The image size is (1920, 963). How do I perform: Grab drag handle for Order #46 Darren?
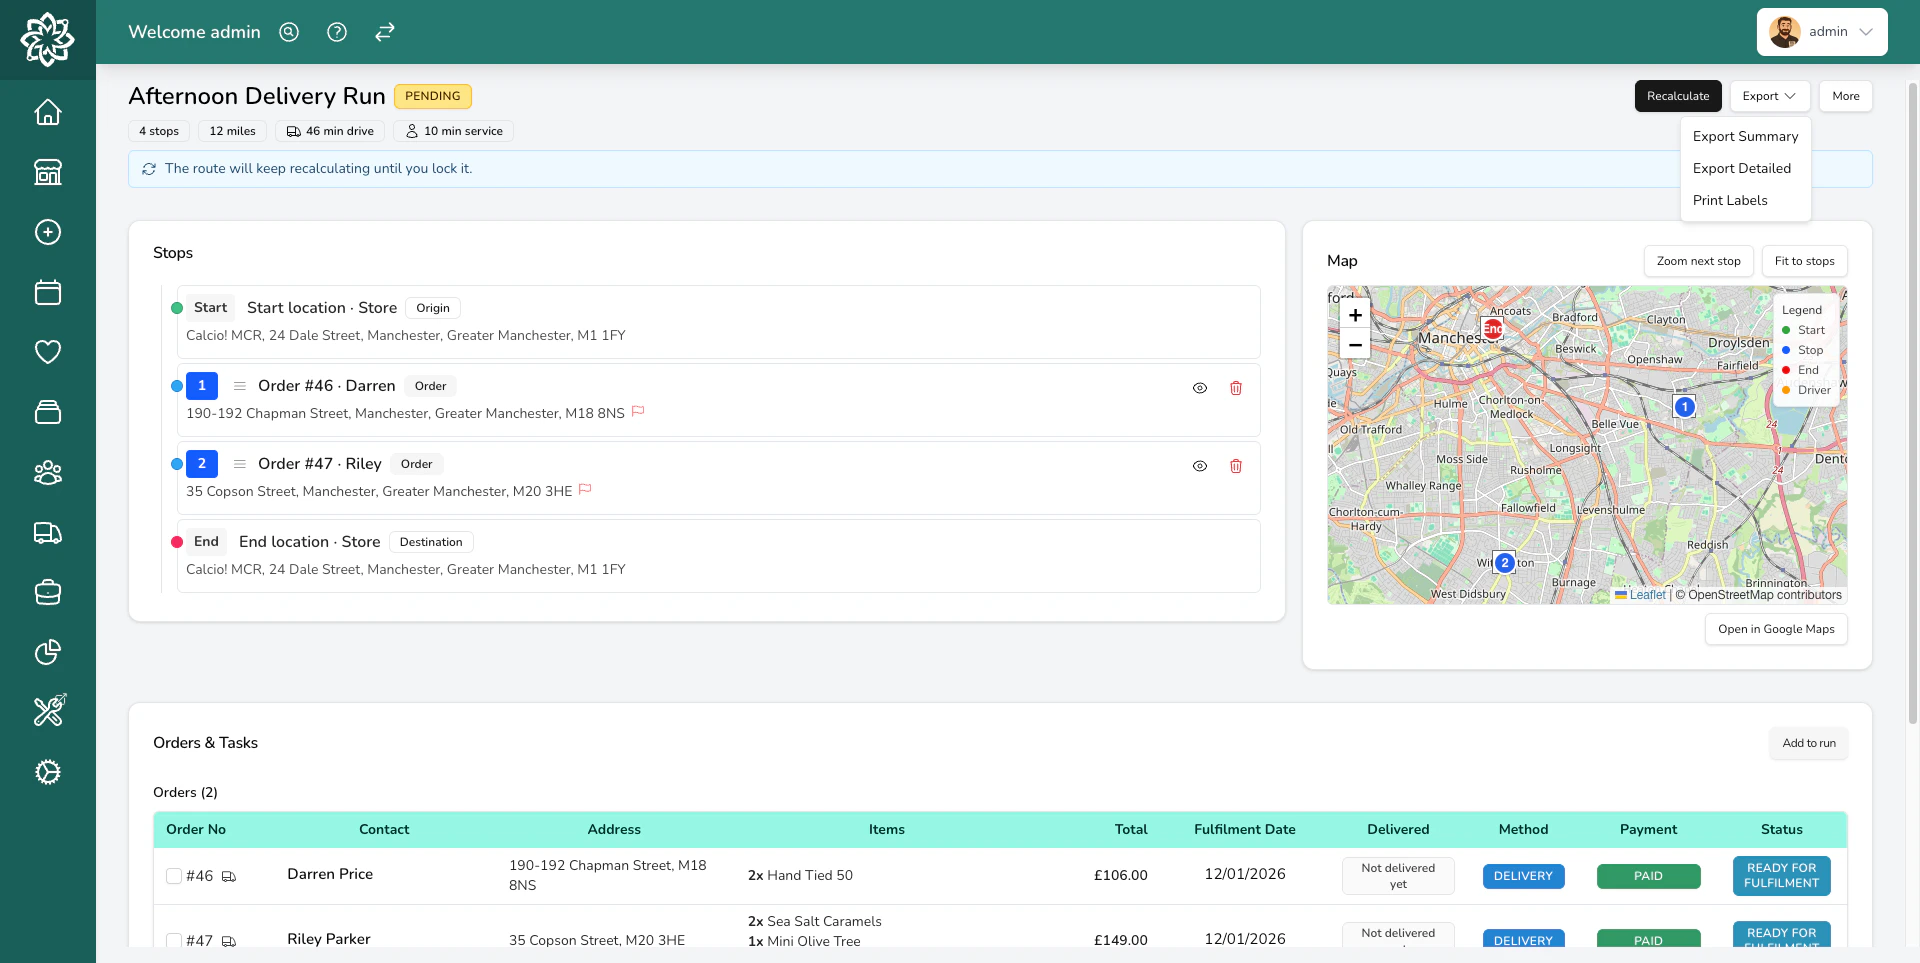[x=240, y=386]
